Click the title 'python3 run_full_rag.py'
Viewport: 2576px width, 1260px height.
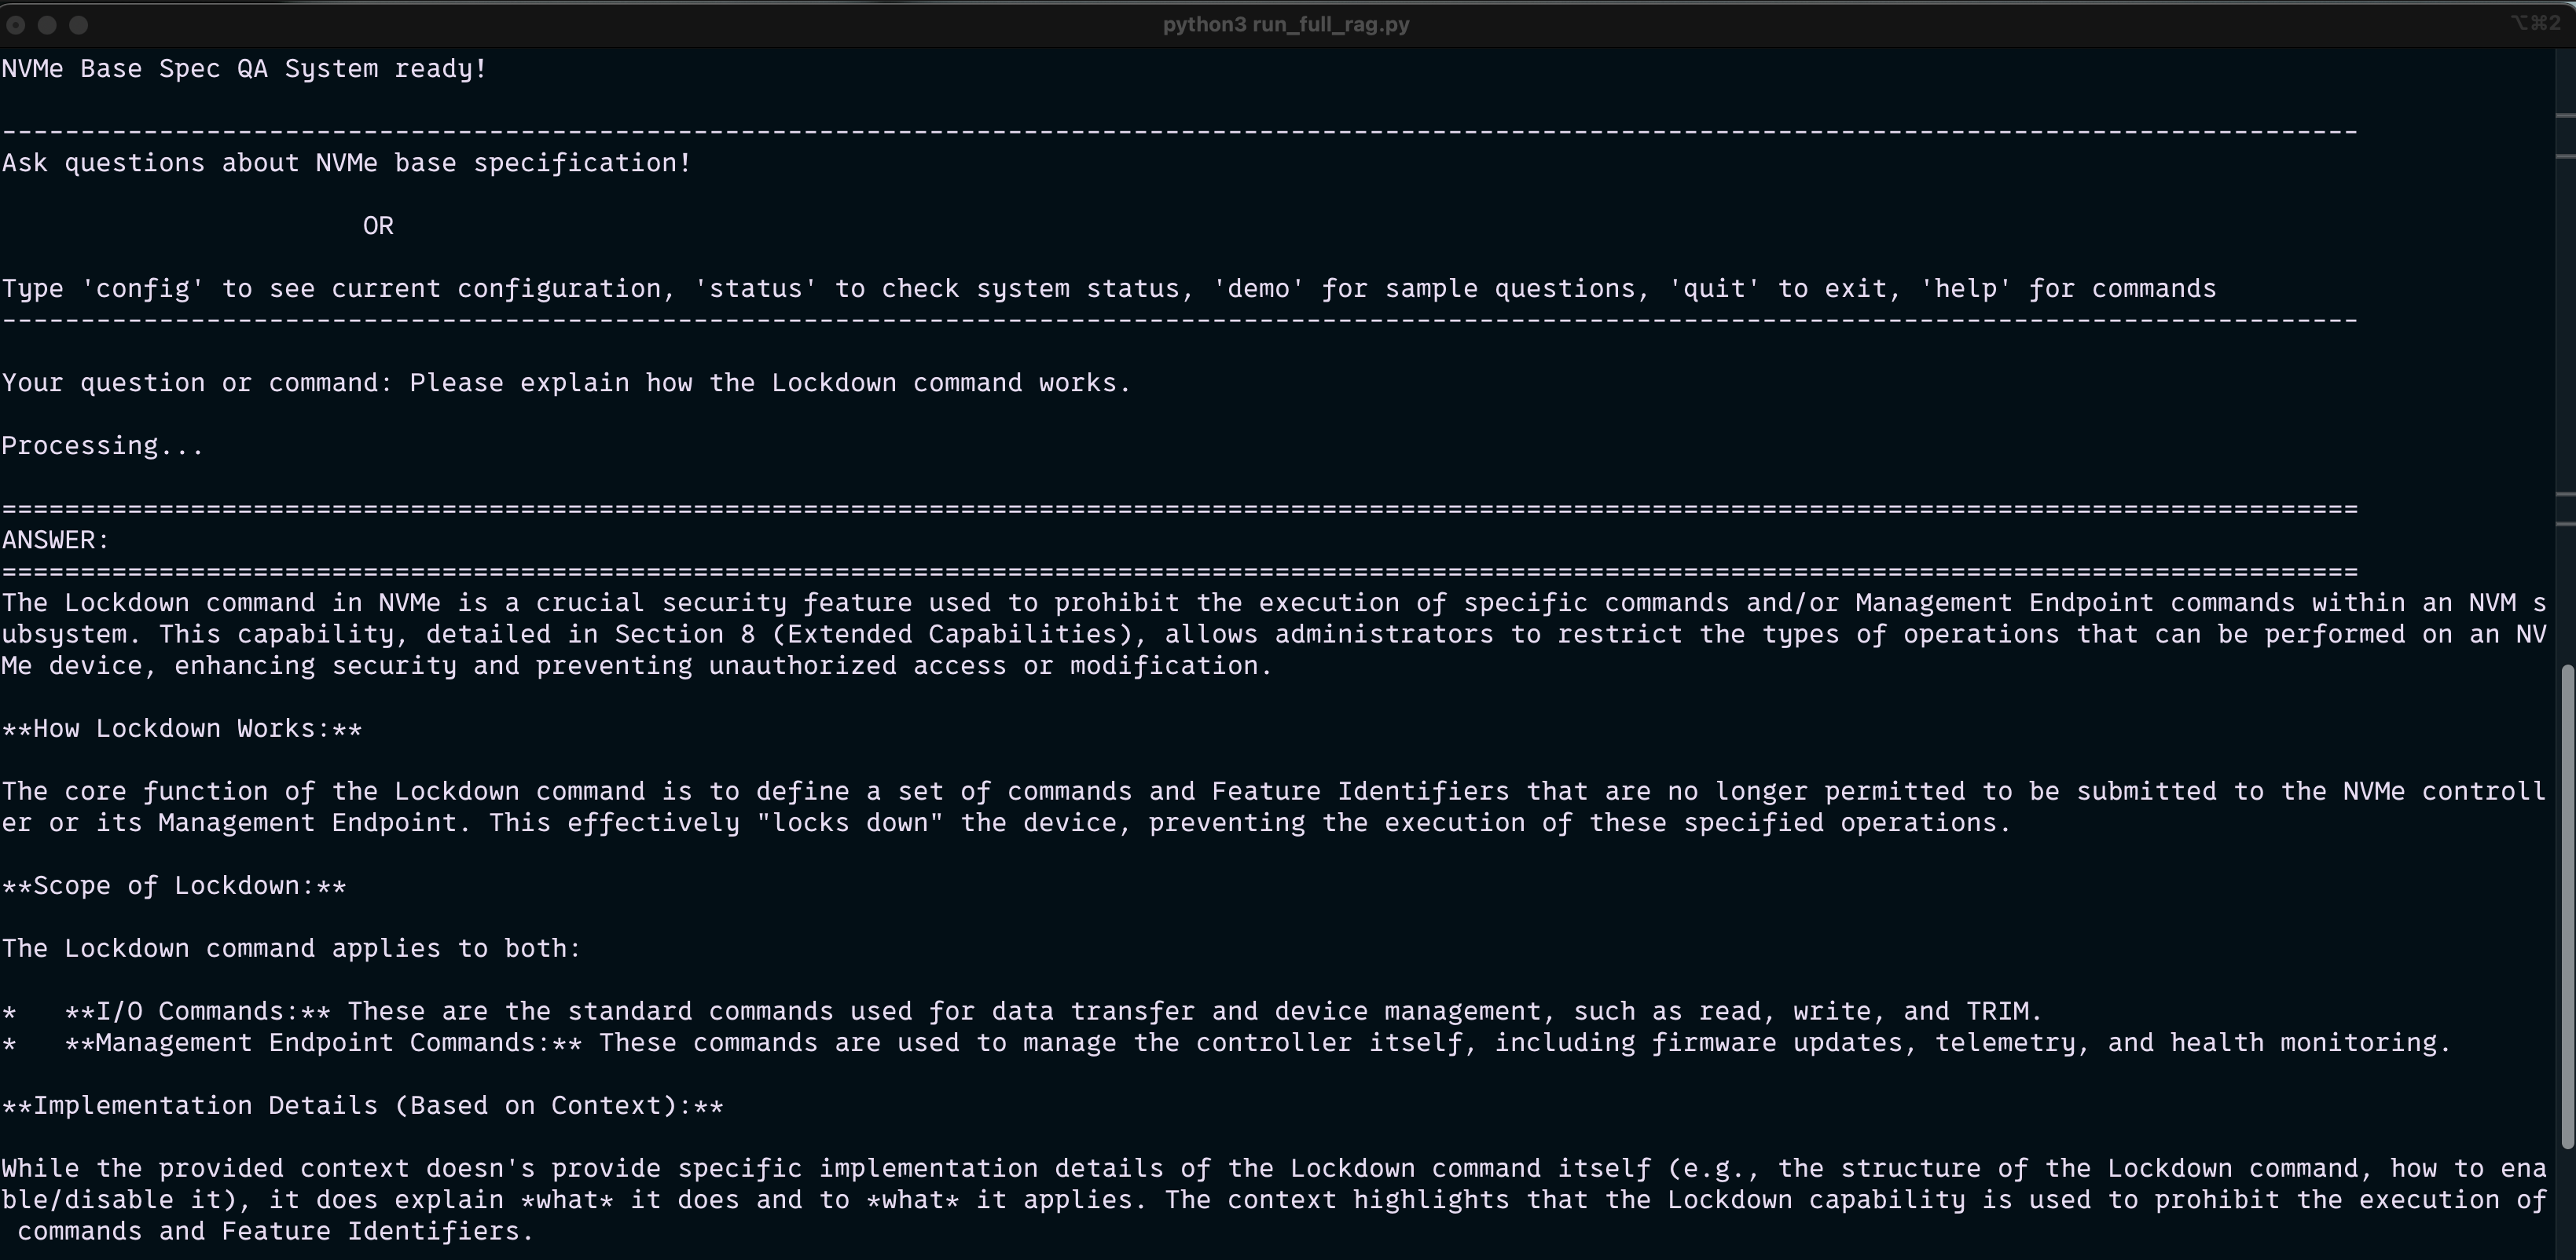coord(1285,24)
